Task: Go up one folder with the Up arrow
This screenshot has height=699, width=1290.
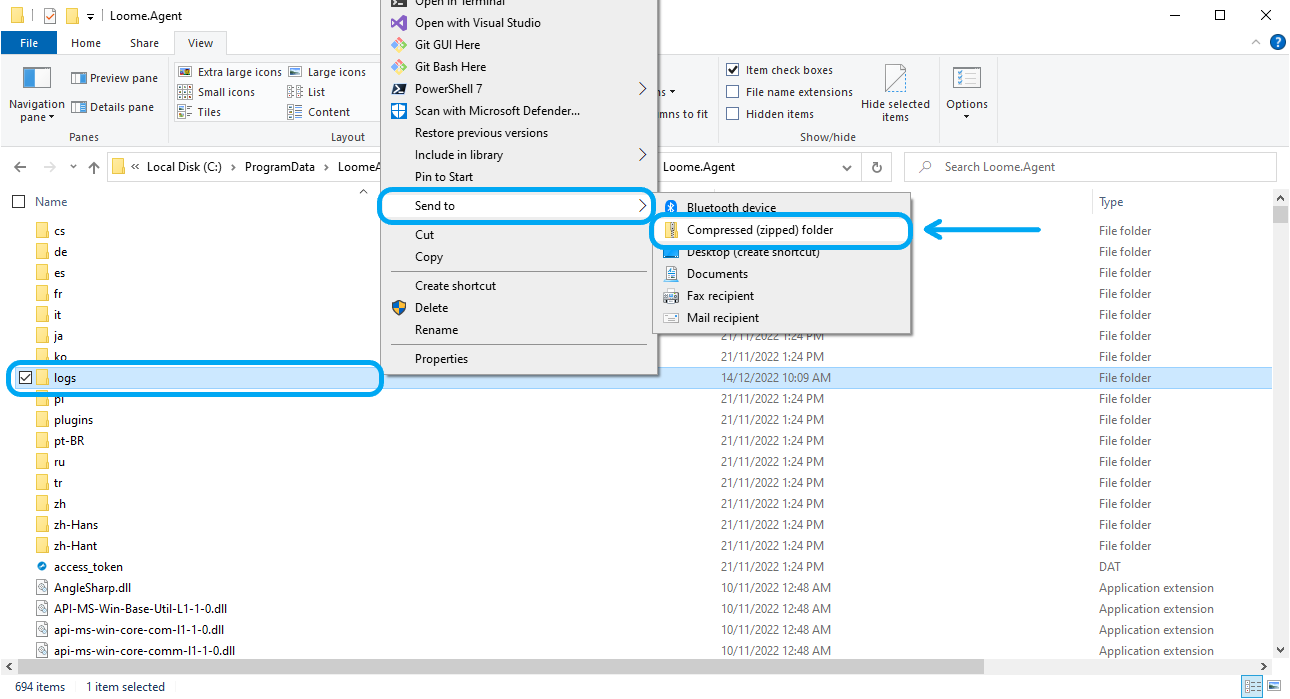Action: (x=94, y=167)
